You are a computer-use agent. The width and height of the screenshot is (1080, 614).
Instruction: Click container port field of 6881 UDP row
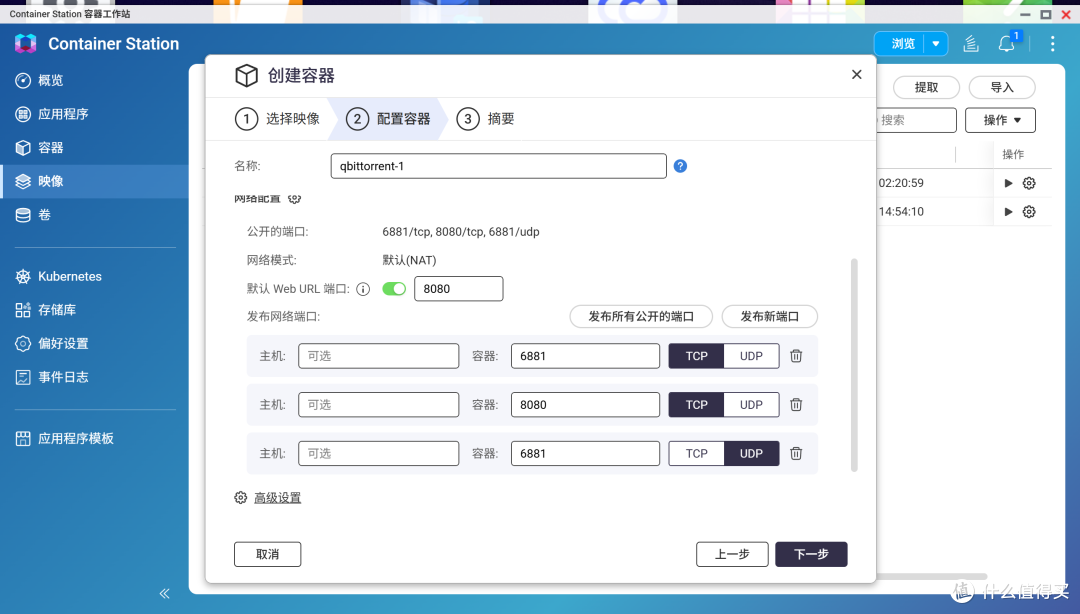point(585,453)
